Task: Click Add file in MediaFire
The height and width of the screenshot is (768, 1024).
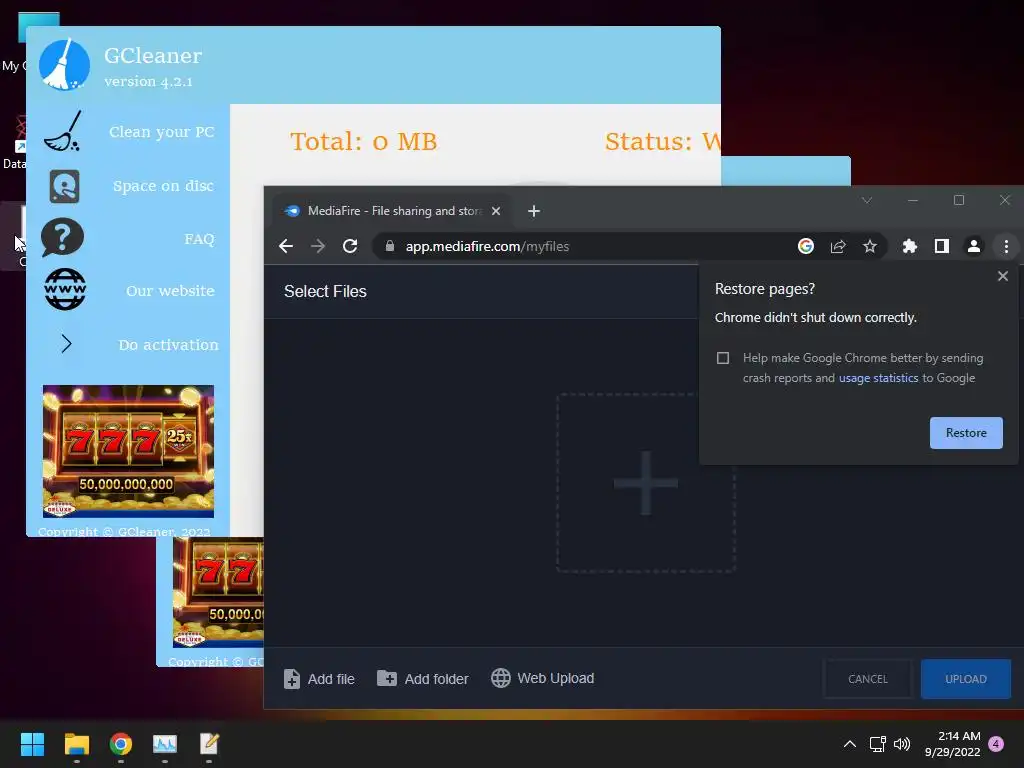Action: click(x=319, y=679)
